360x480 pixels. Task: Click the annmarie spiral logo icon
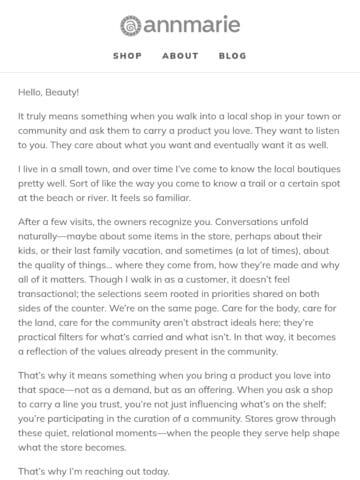coord(131,26)
